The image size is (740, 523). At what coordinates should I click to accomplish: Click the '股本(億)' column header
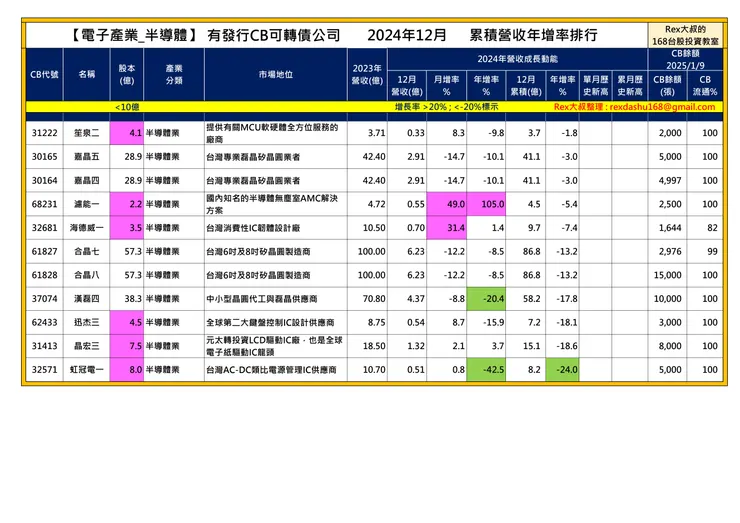click(126, 74)
